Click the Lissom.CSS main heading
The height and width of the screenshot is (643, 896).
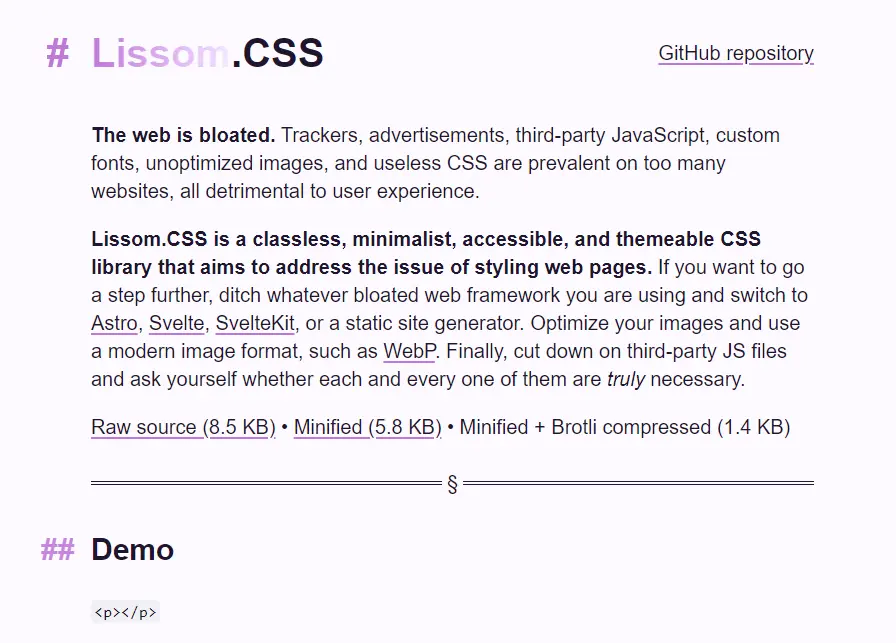207,53
